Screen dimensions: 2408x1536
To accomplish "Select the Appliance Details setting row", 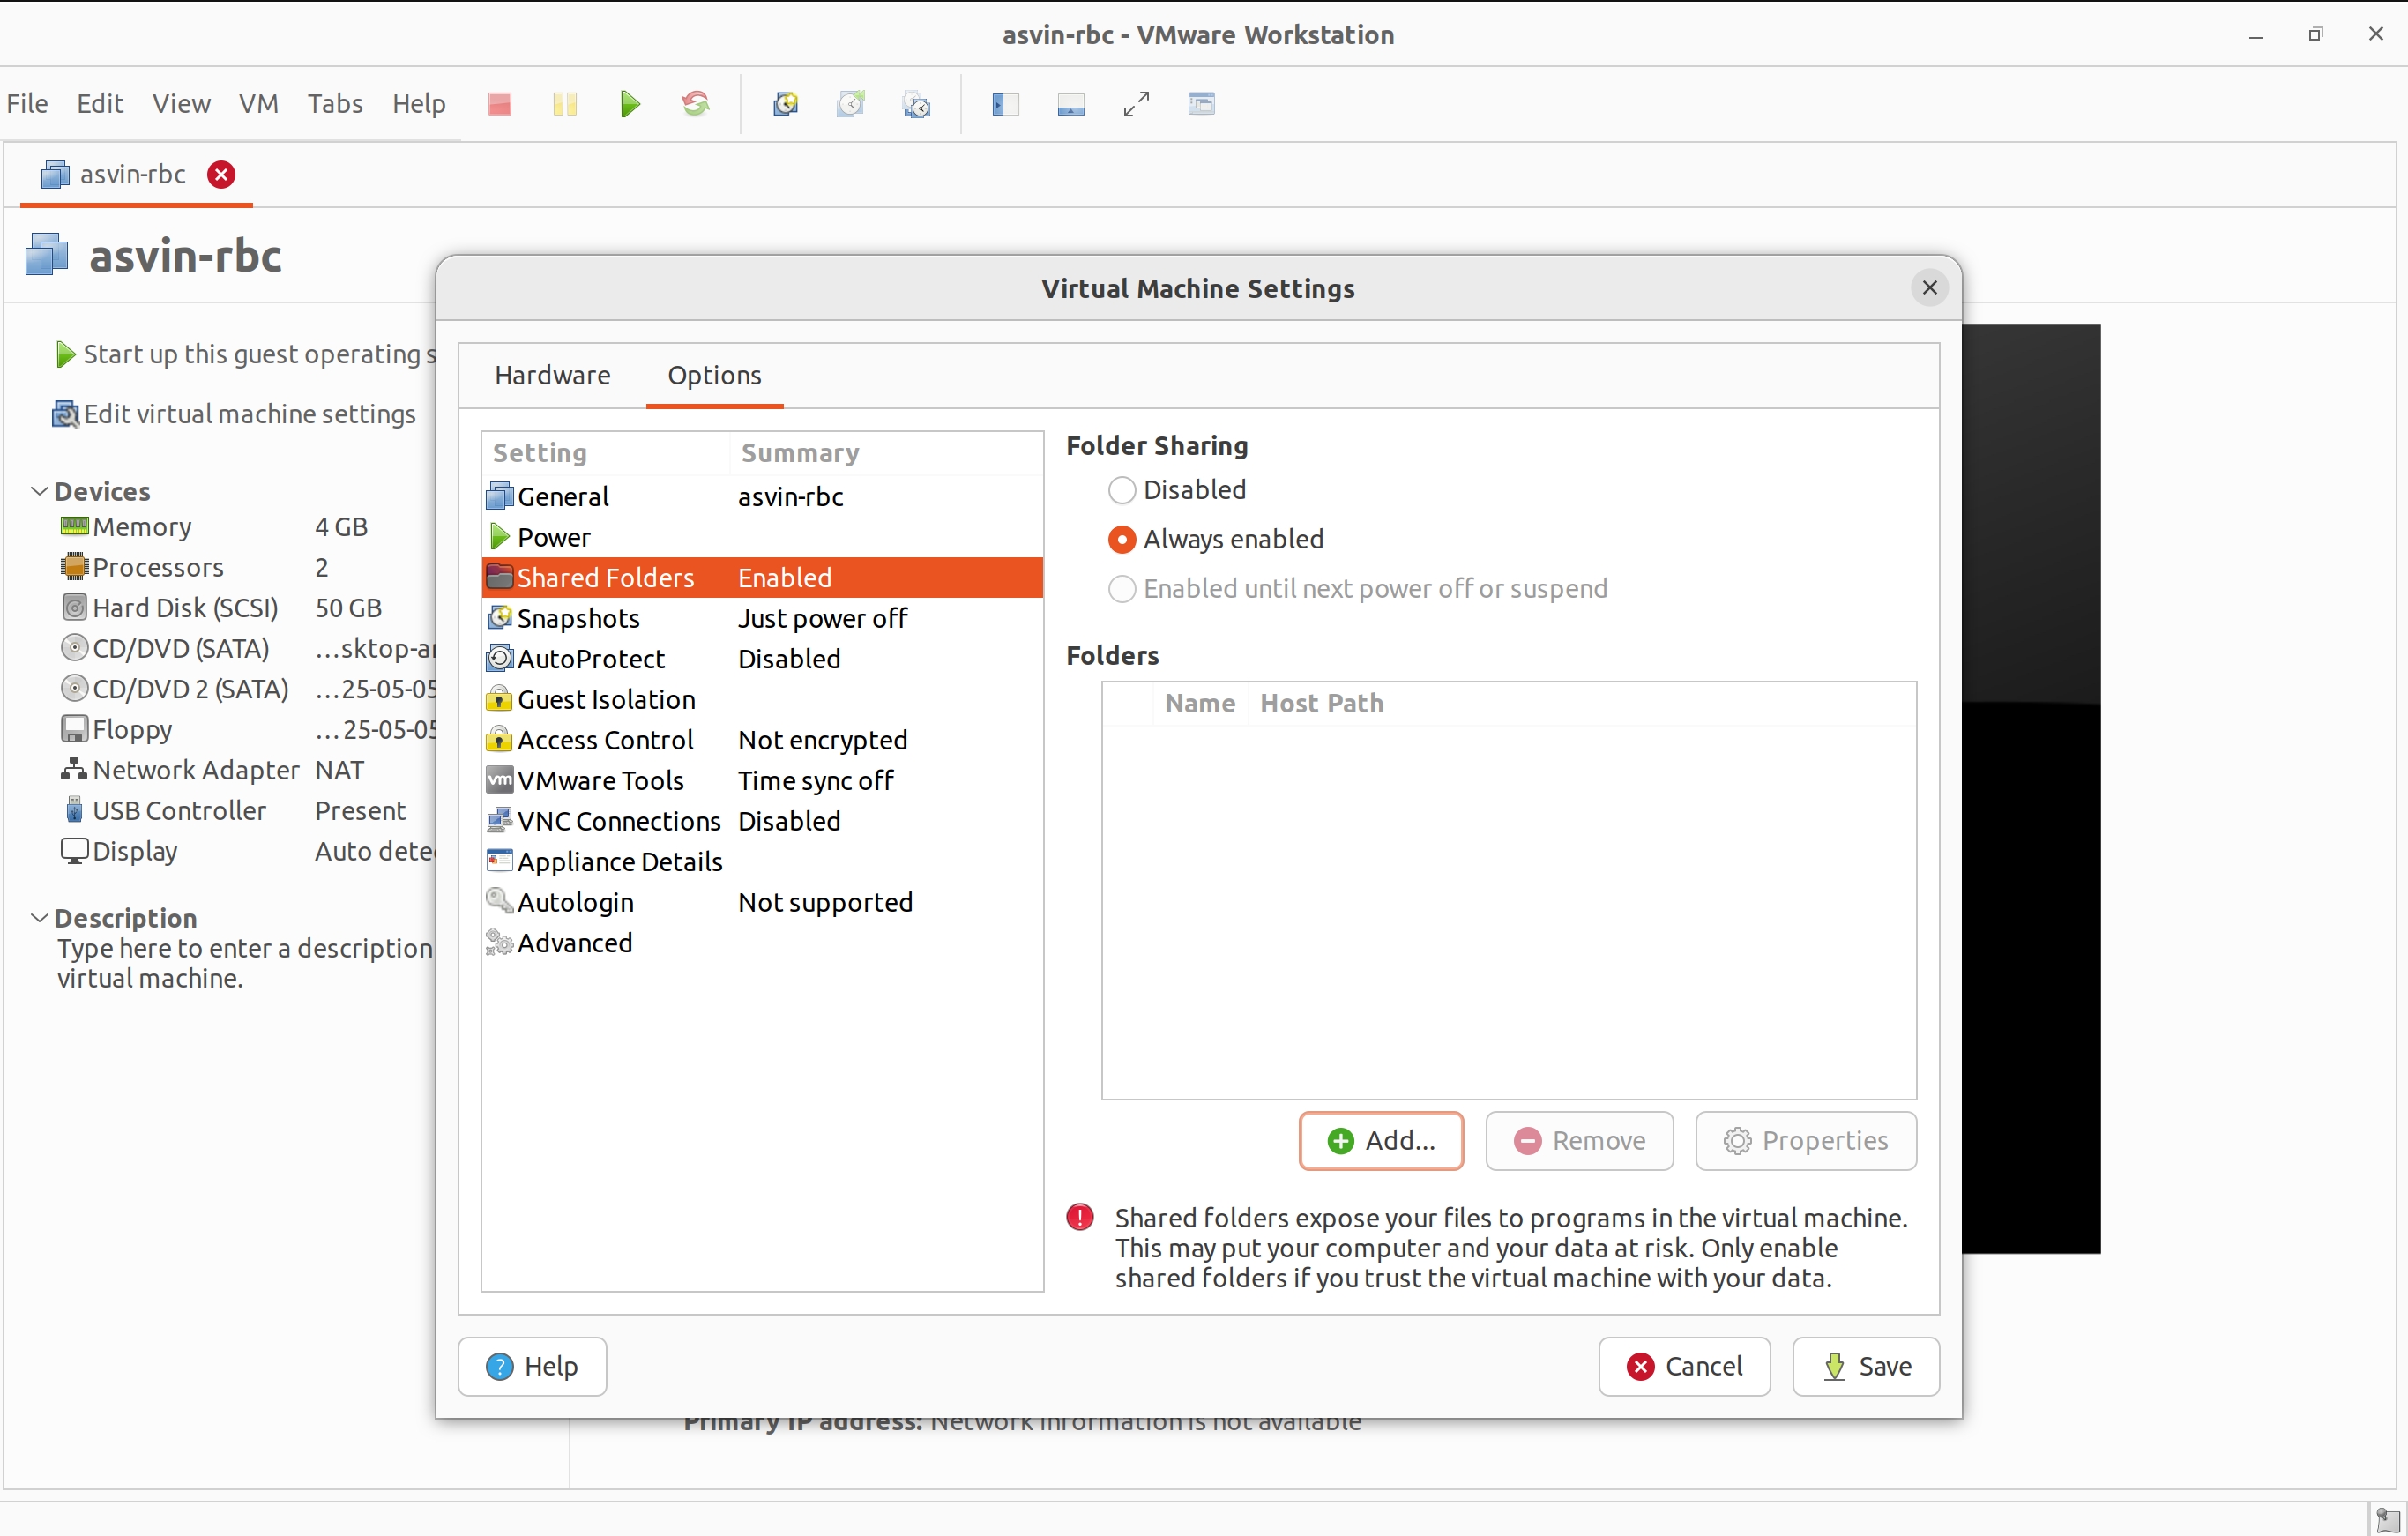I will (x=762, y=862).
